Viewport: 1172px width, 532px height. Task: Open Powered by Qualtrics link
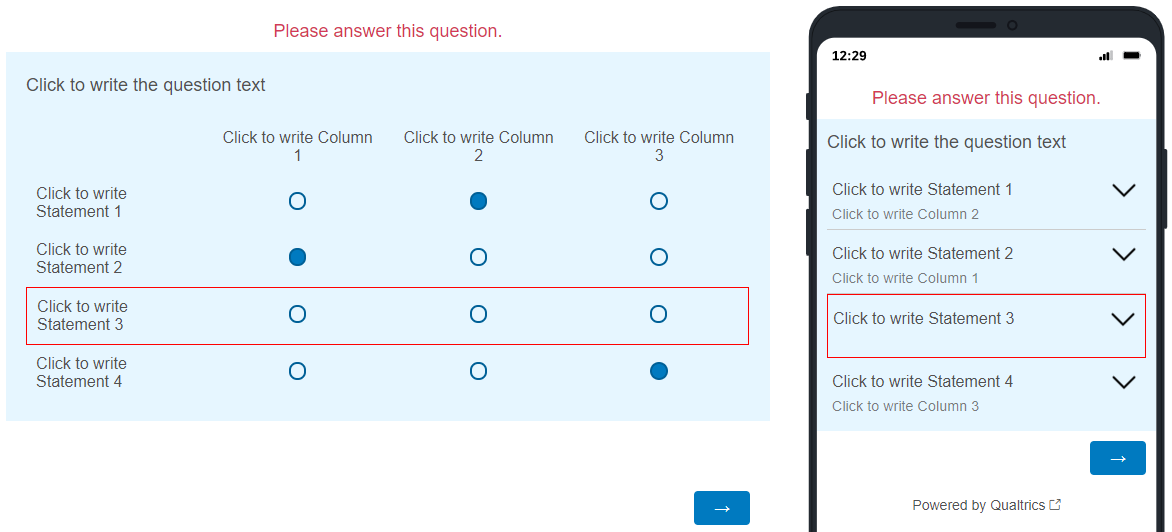(x=978, y=505)
